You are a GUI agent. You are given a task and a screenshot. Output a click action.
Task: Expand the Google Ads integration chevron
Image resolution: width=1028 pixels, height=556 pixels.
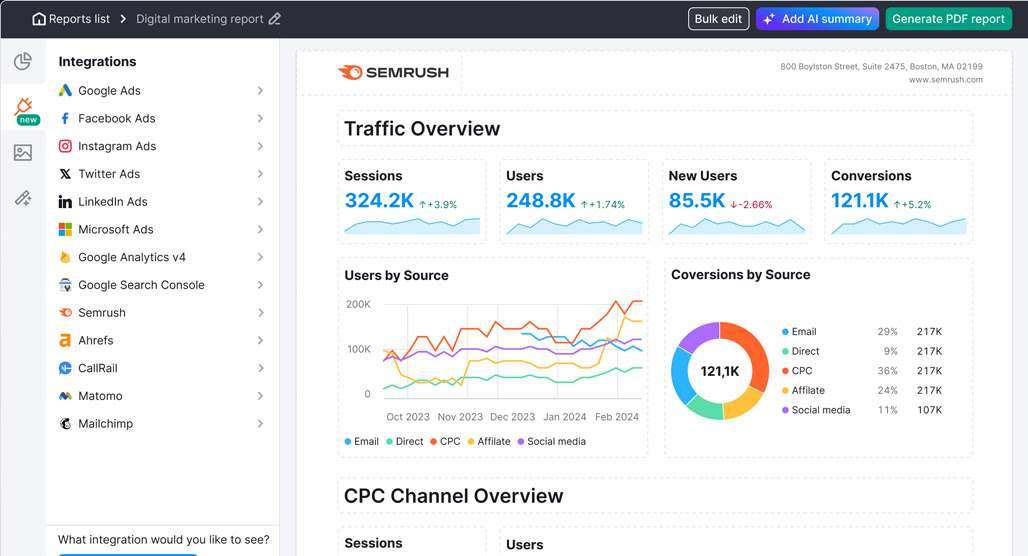click(260, 90)
